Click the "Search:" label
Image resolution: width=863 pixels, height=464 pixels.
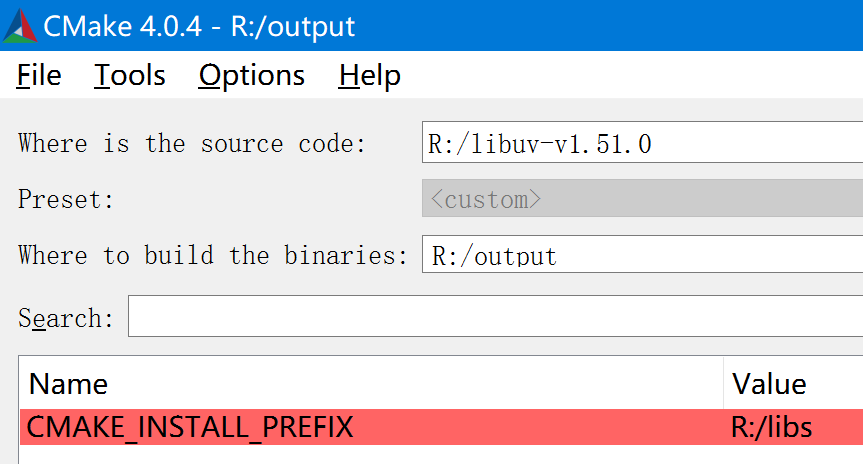click(66, 319)
